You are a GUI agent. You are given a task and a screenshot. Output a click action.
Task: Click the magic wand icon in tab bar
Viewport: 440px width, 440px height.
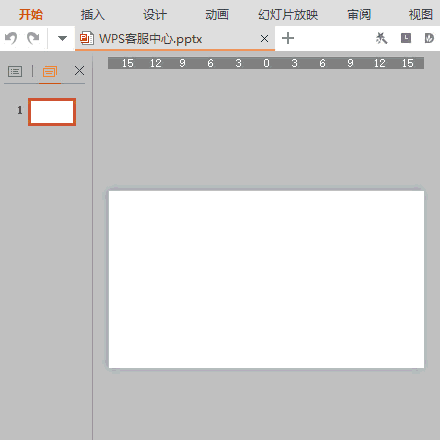tap(381, 38)
